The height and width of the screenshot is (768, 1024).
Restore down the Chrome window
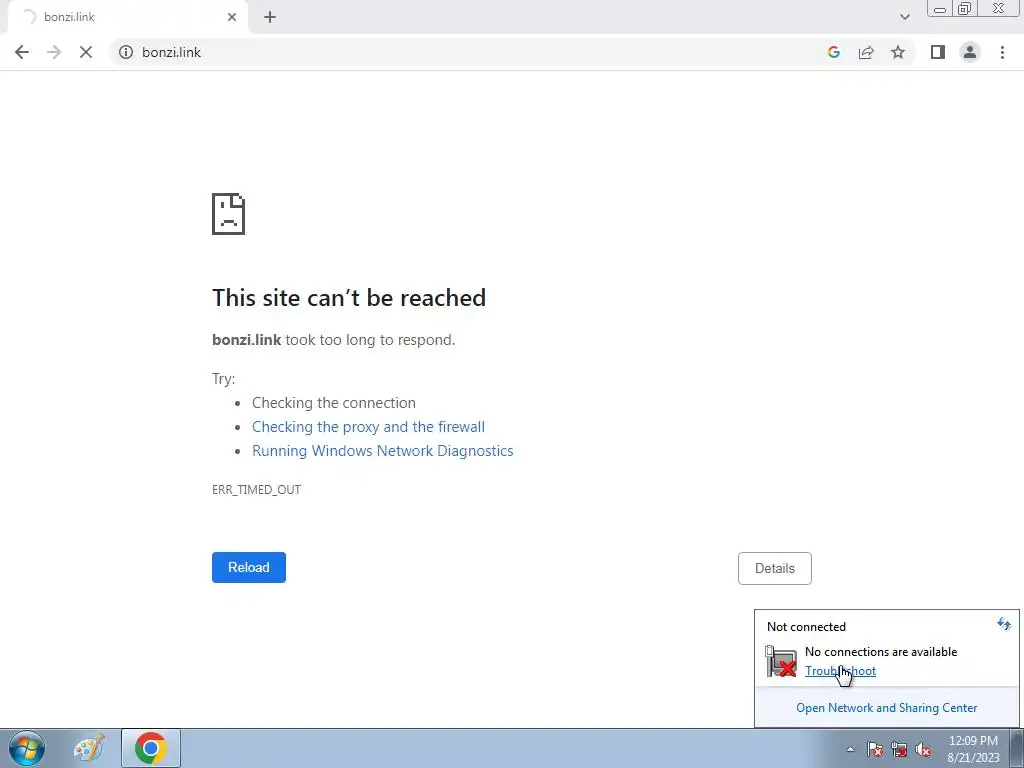pyautogui.click(x=964, y=9)
